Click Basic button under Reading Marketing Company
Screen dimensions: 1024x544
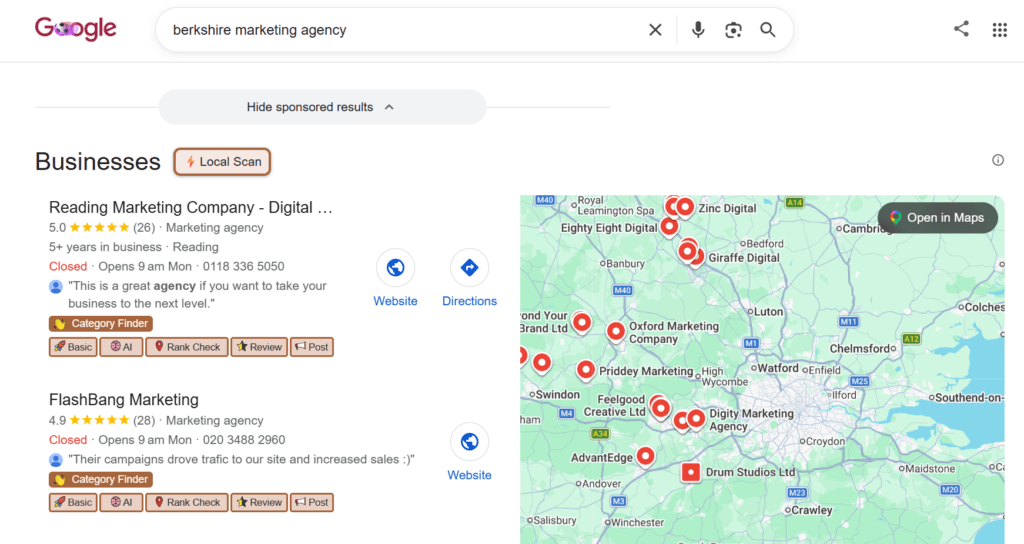[73, 347]
